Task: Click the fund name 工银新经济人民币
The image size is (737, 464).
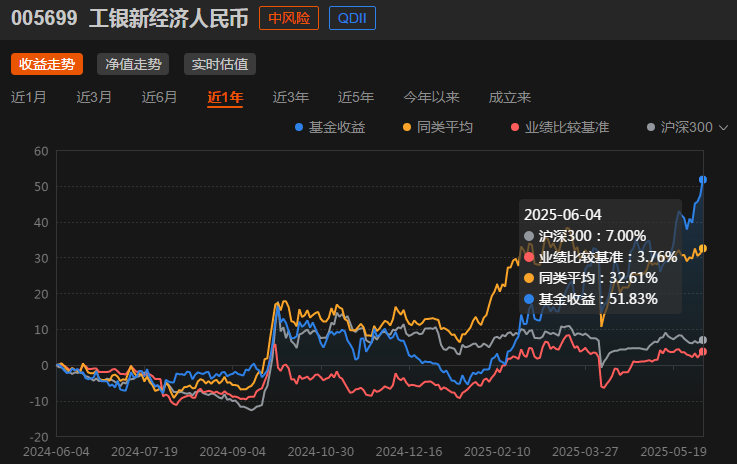Action: 169,18
